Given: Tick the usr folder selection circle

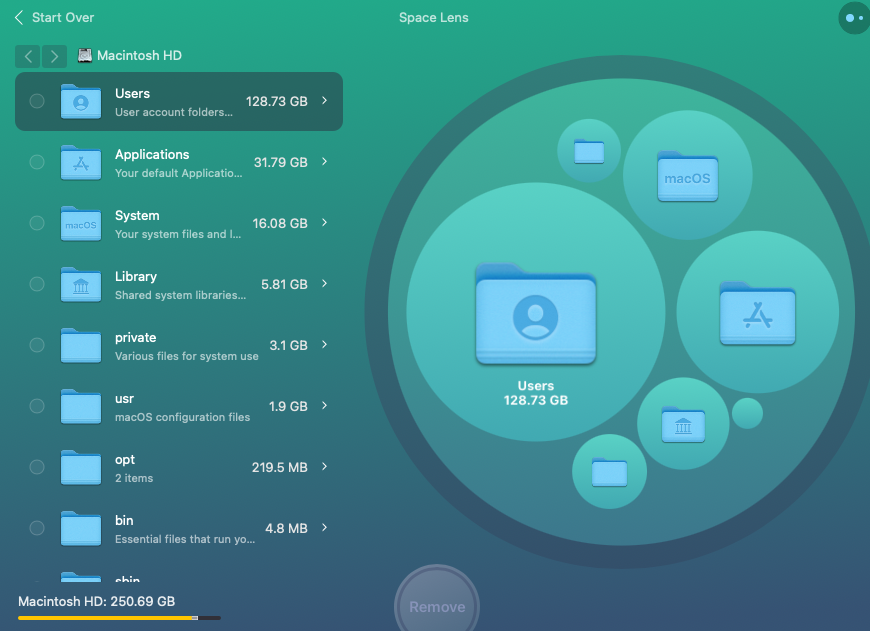Looking at the screenshot, I should [37, 406].
